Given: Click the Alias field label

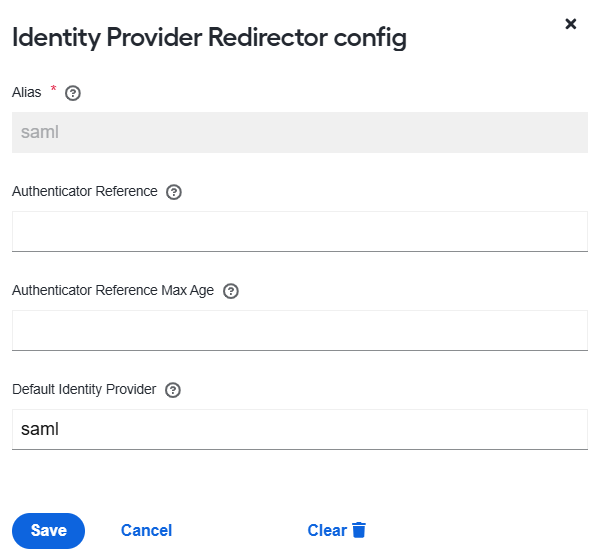Looking at the screenshot, I should [x=26, y=92].
